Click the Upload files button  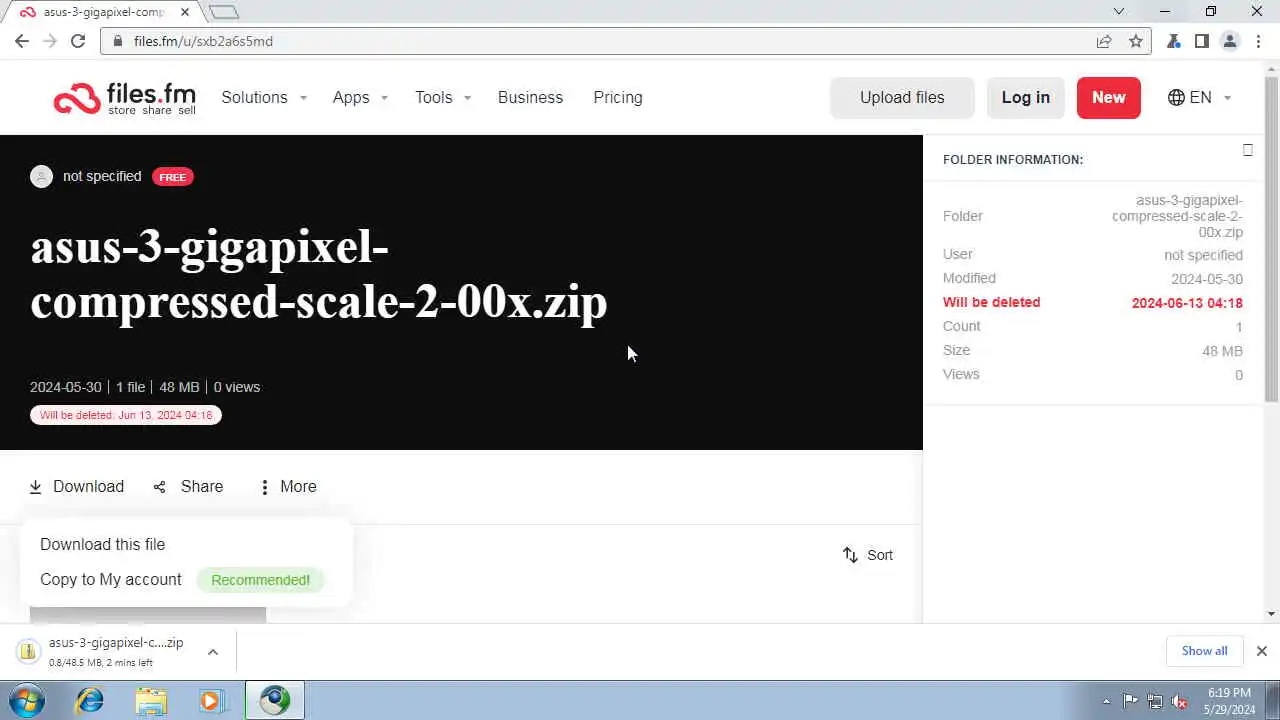click(x=902, y=97)
